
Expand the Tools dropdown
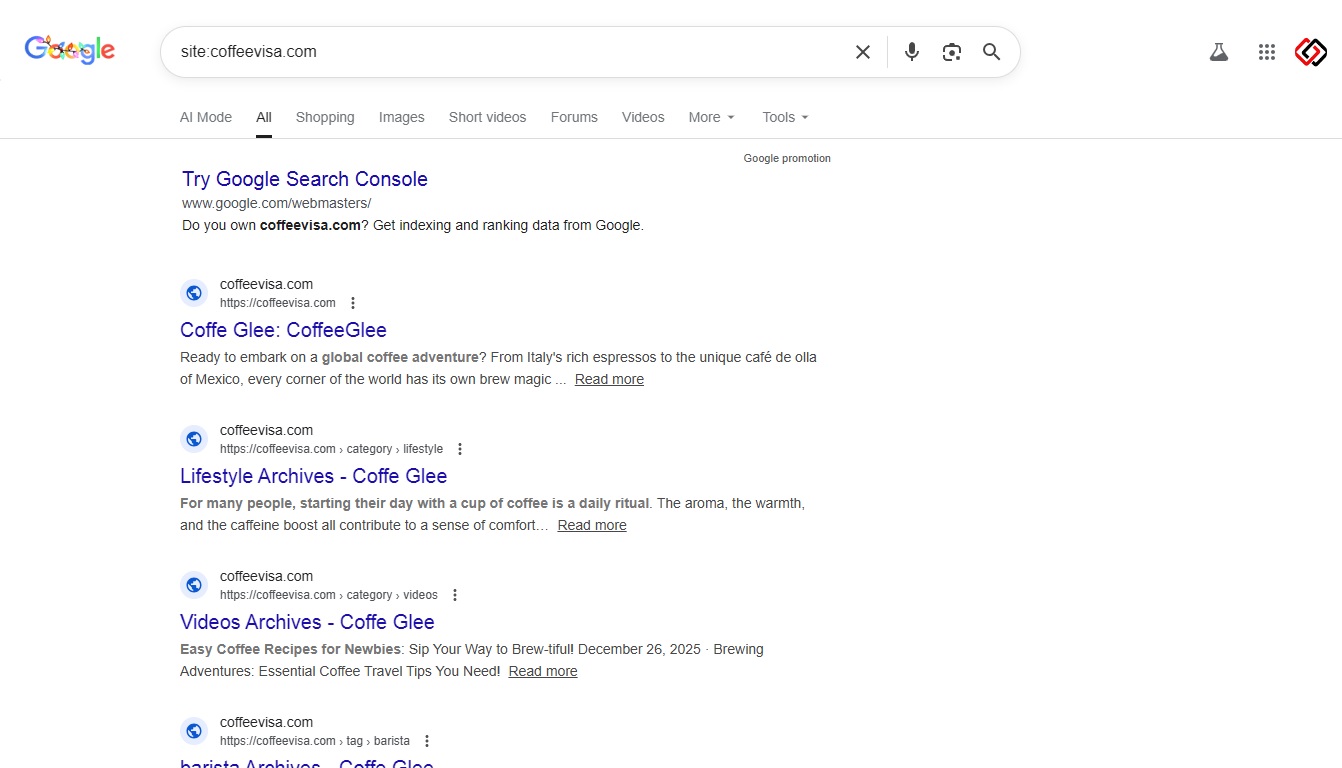785,117
